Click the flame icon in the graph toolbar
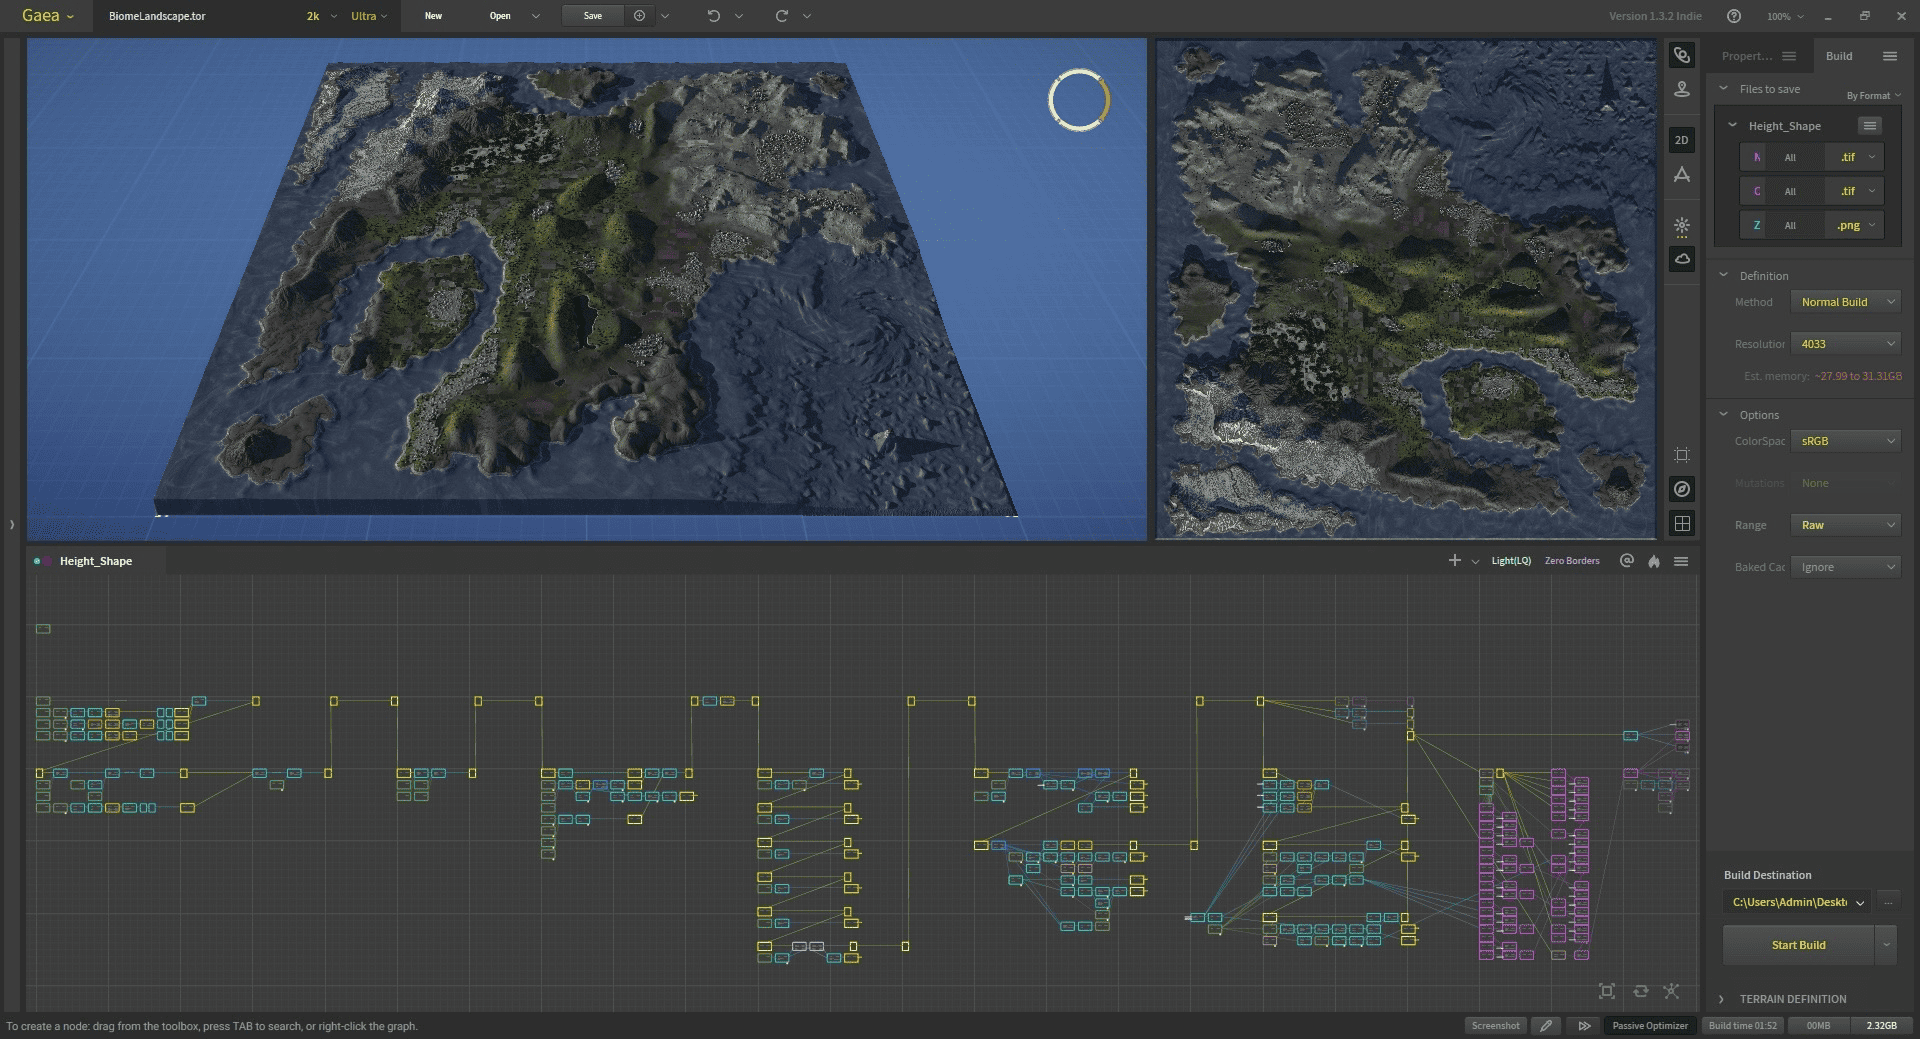 click(x=1654, y=561)
